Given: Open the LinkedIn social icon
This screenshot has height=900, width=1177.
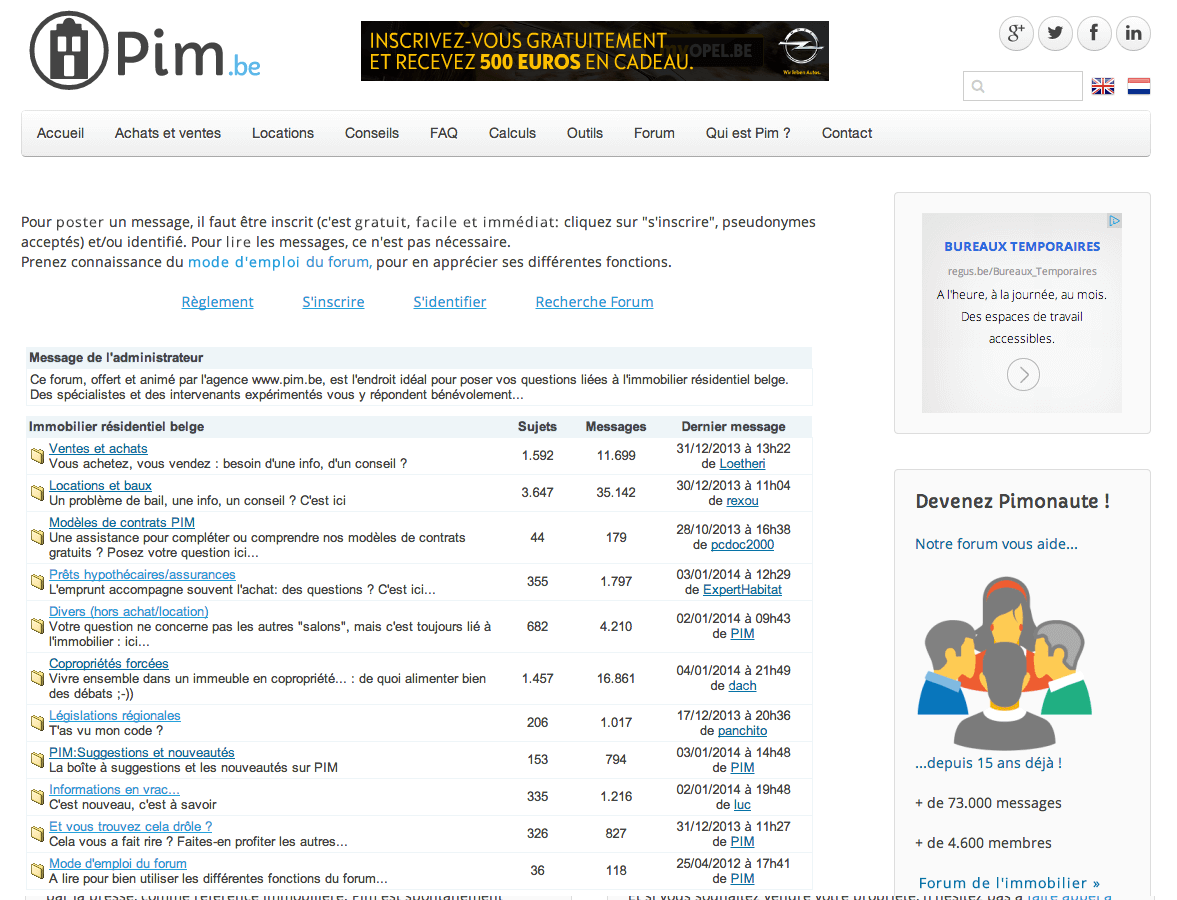Looking at the screenshot, I should click(x=1133, y=34).
